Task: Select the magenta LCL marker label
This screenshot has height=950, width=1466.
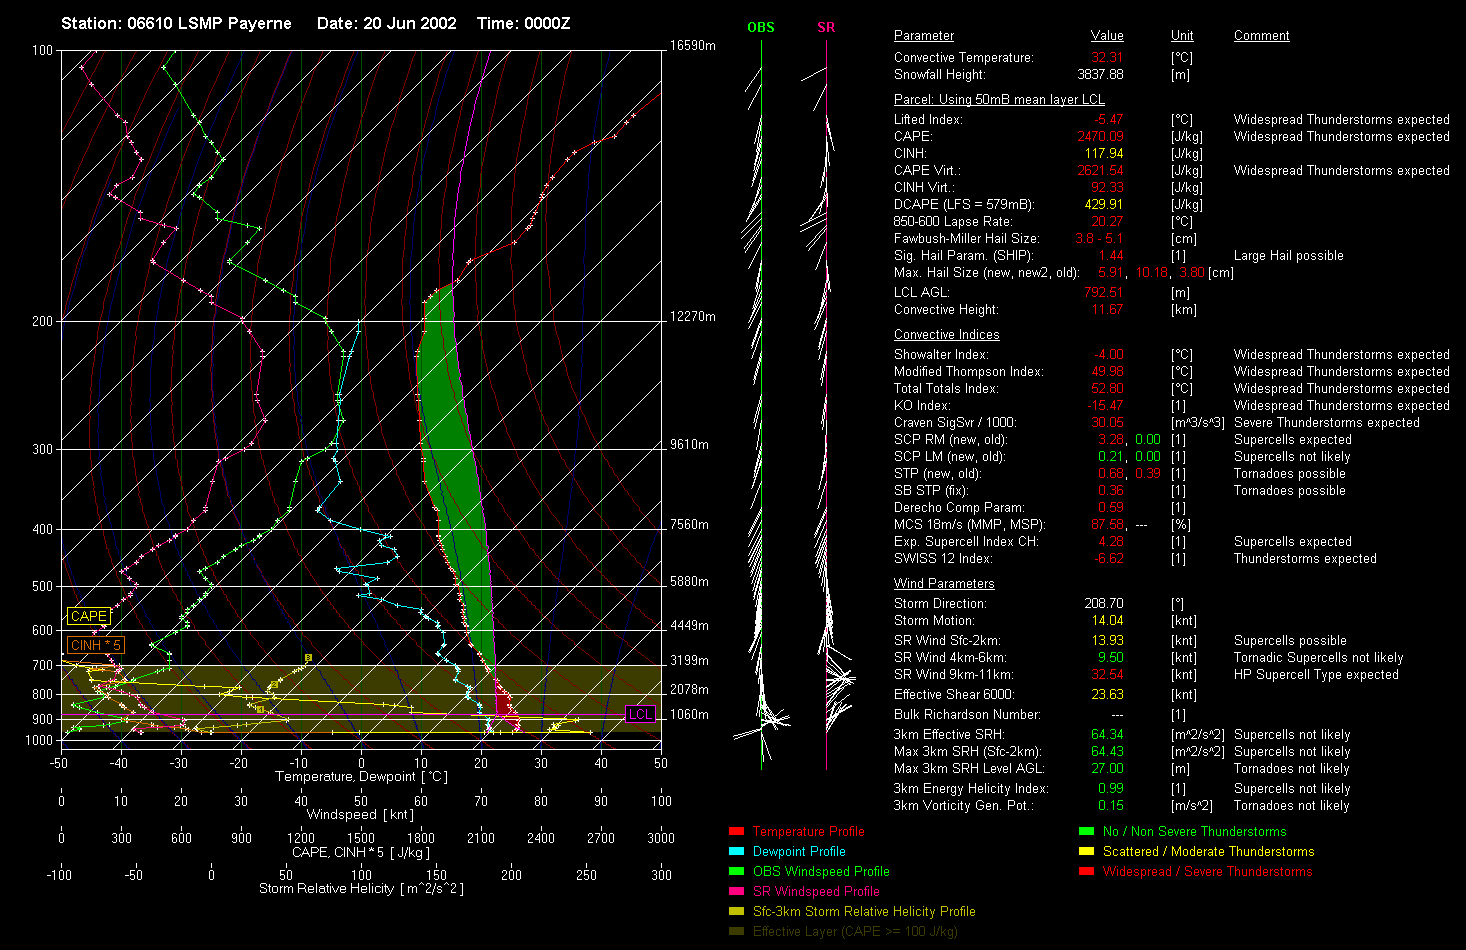Action: point(640,714)
